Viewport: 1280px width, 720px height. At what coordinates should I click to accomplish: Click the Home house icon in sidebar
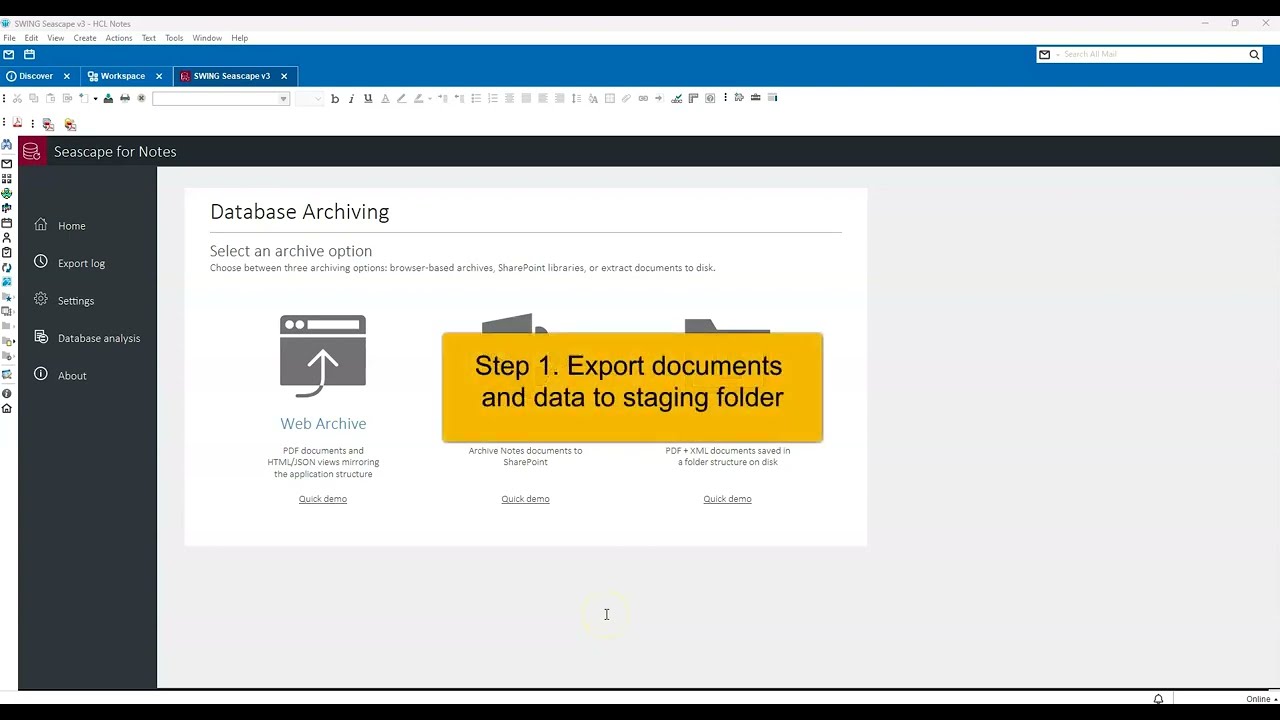pos(41,225)
